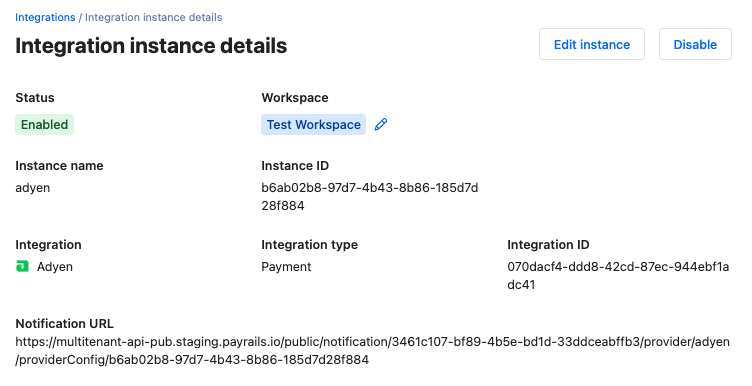Click the Integration type field label

[x=310, y=245]
